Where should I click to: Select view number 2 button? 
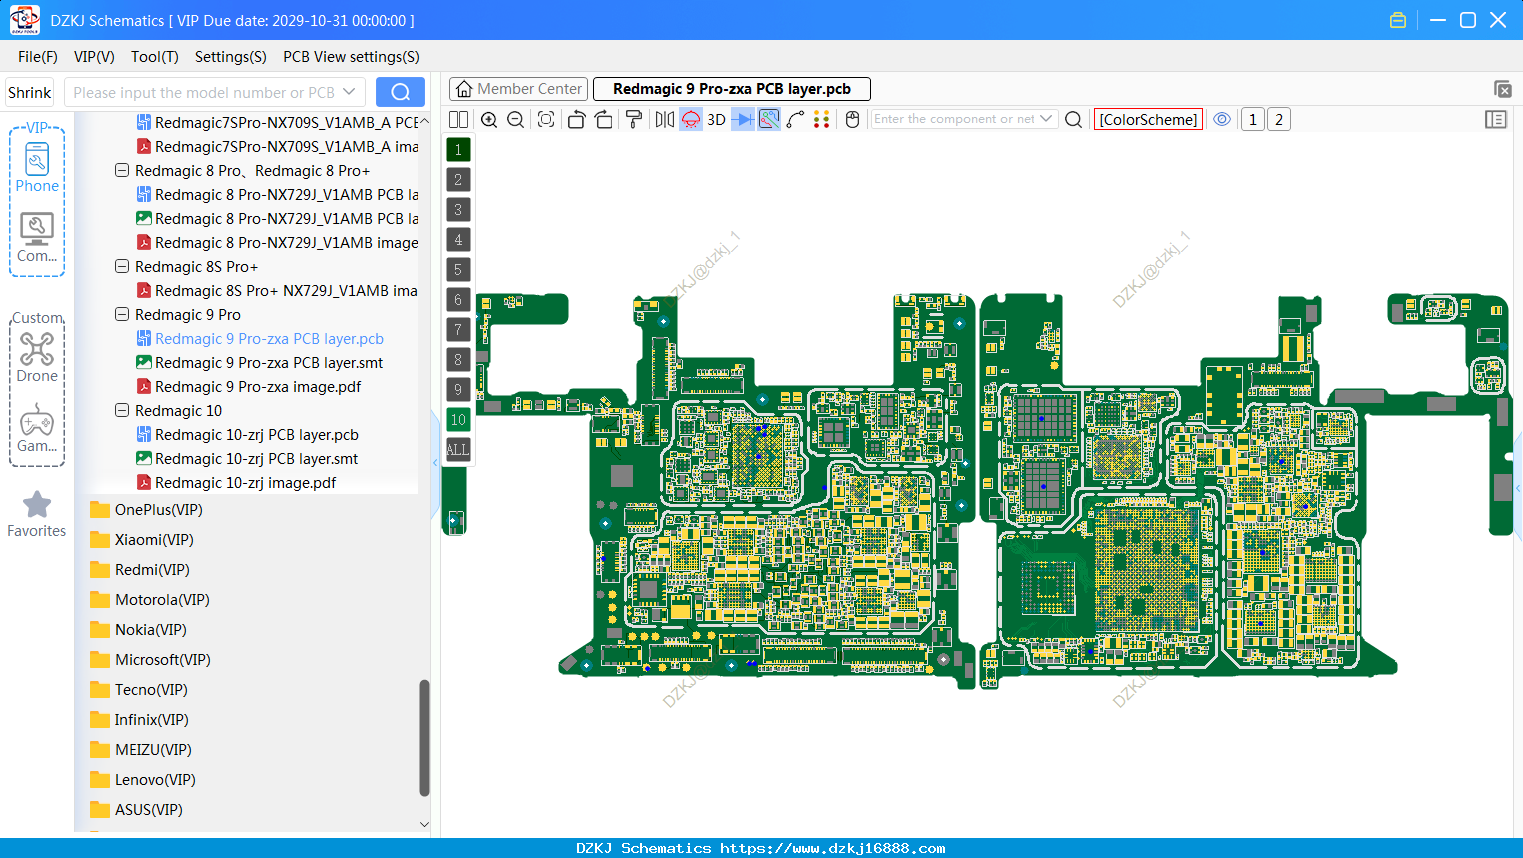click(1278, 119)
